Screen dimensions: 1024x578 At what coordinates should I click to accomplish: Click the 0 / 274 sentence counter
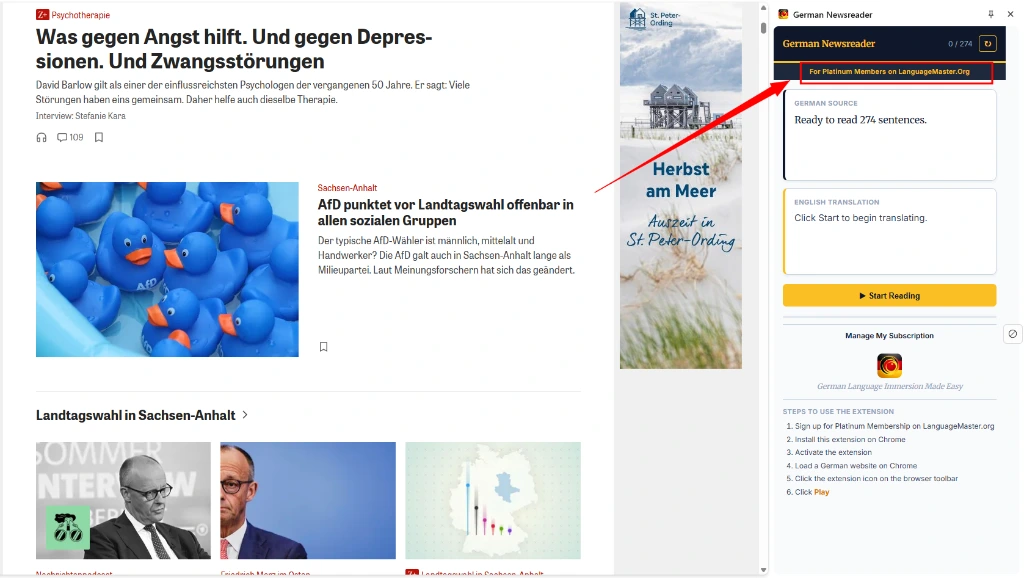pyautogui.click(x=960, y=44)
